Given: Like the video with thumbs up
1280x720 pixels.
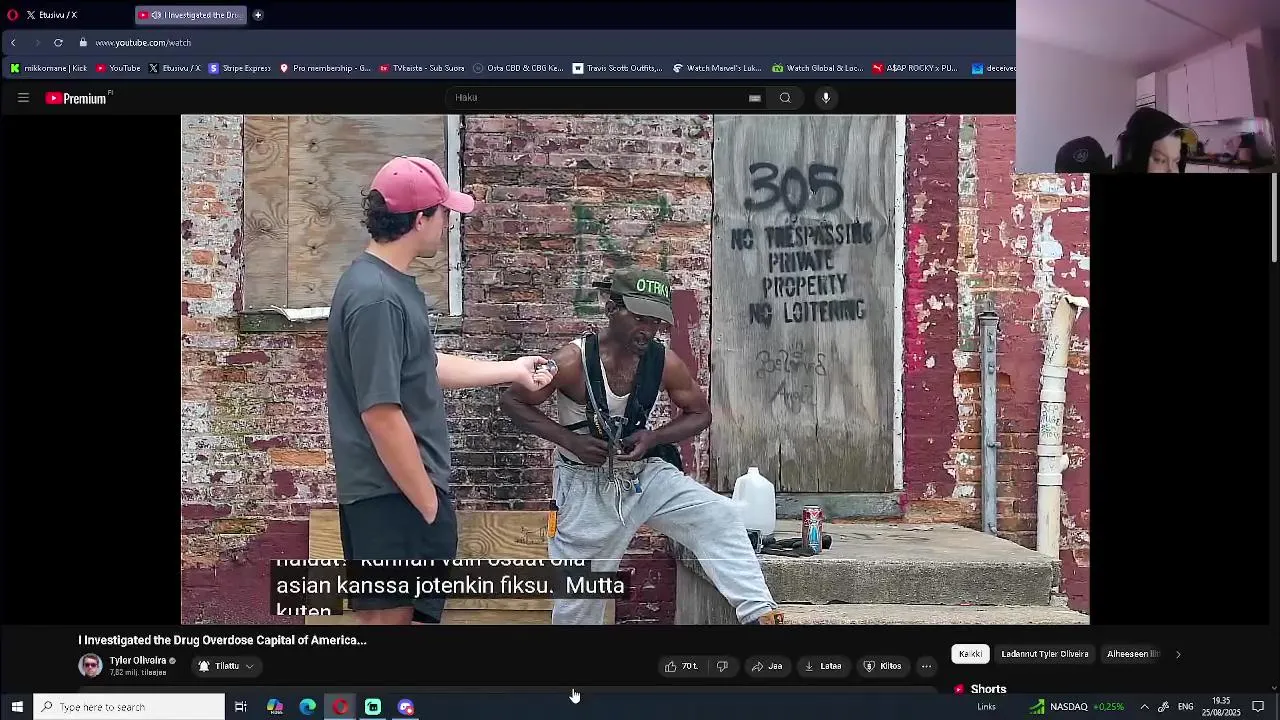Looking at the screenshot, I should tap(681, 666).
